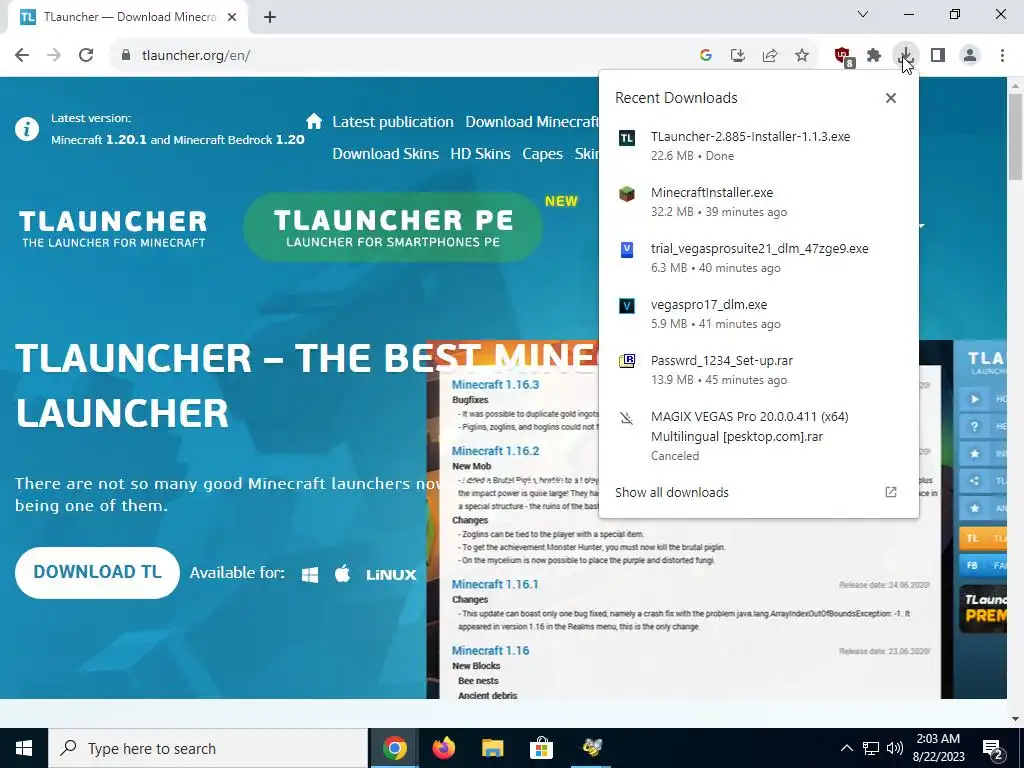Open the tab search chevron
Image resolution: width=1024 pixels, height=768 pixels.
863,14
